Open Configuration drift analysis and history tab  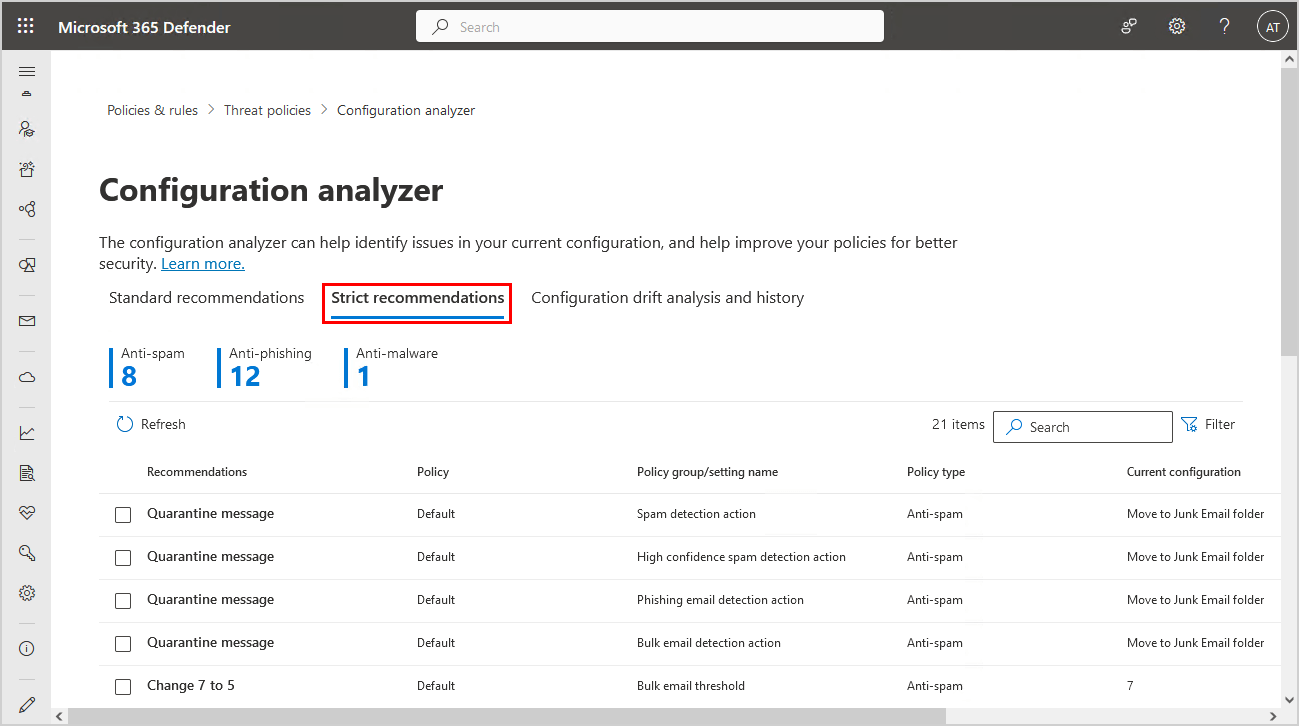point(667,298)
